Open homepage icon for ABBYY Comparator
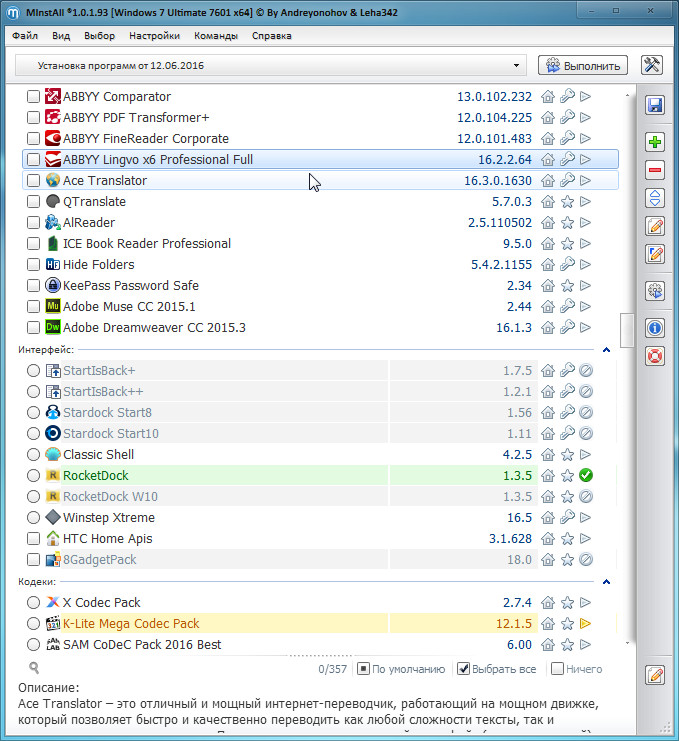Image resolution: width=679 pixels, height=741 pixels. 548,96
